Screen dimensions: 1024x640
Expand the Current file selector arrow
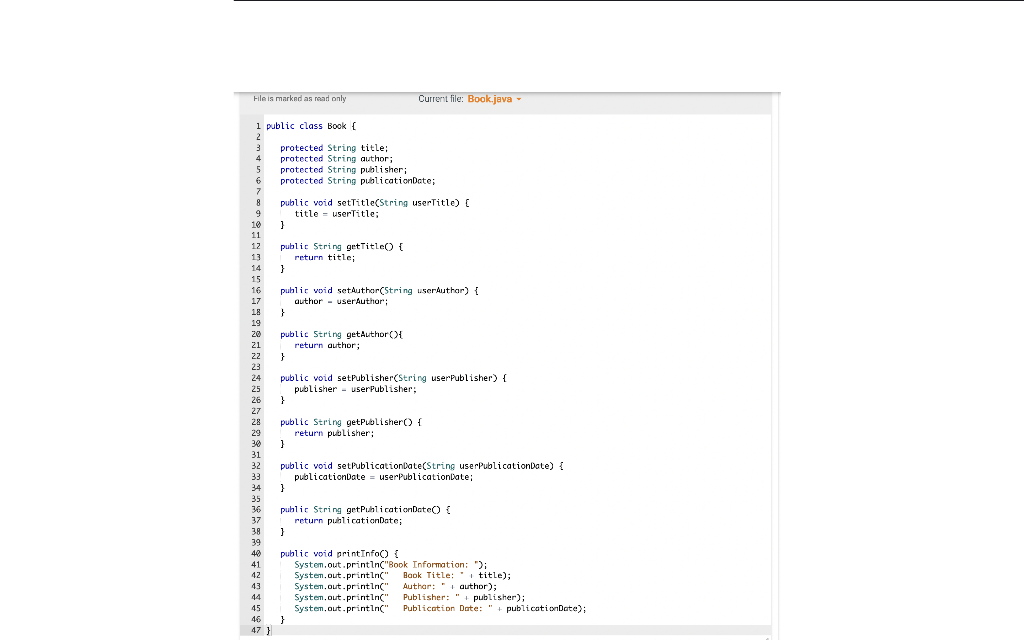click(521, 99)
